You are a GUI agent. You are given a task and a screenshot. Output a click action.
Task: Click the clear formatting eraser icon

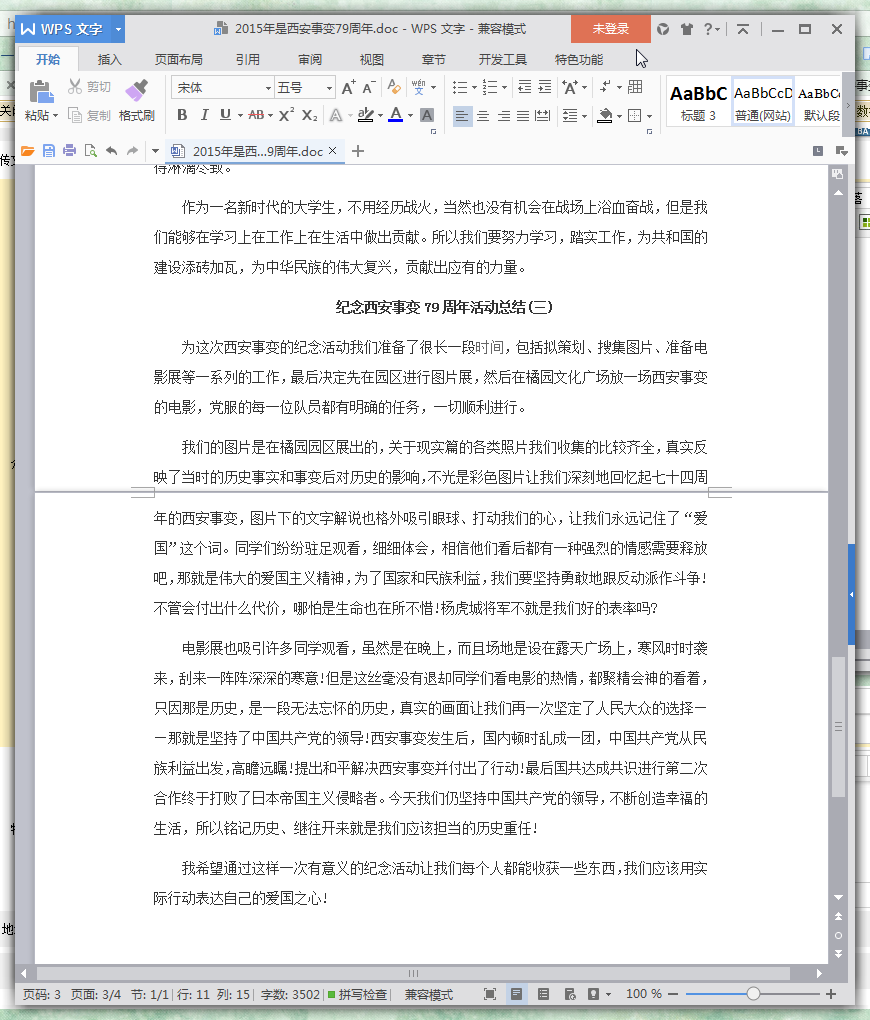pos(394,87)
